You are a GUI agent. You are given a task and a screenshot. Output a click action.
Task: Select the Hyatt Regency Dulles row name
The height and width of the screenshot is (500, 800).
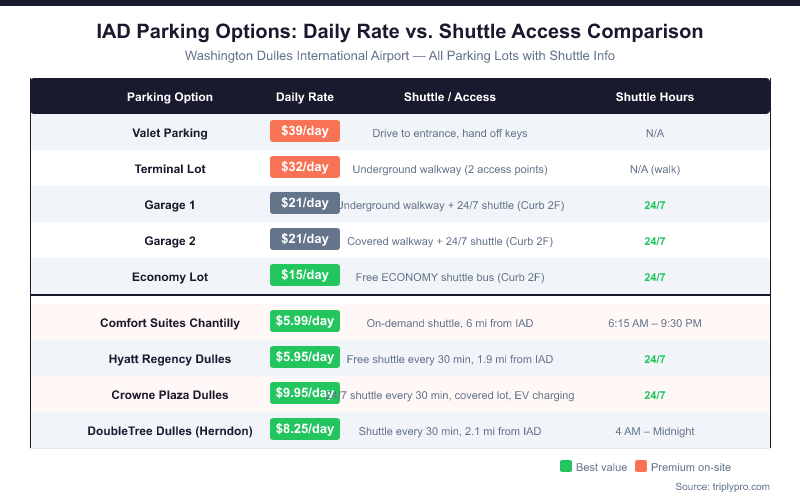[170, 359]
